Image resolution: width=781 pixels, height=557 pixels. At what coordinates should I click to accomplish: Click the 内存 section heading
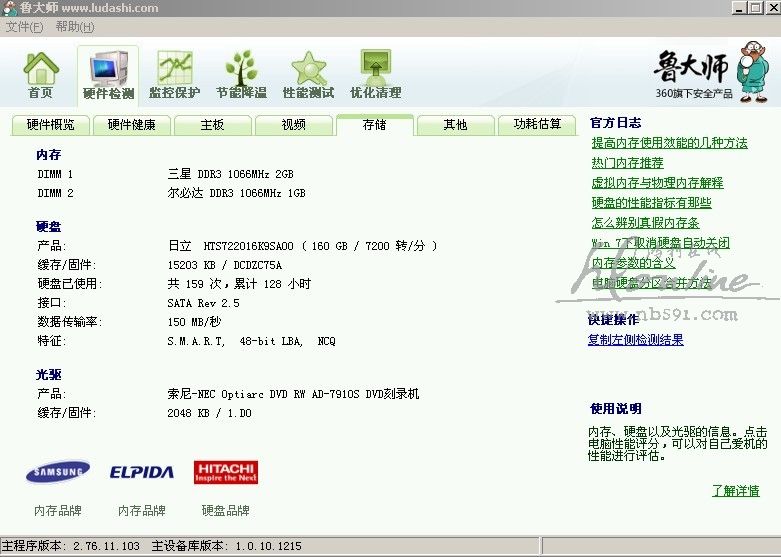coord(48,155)
